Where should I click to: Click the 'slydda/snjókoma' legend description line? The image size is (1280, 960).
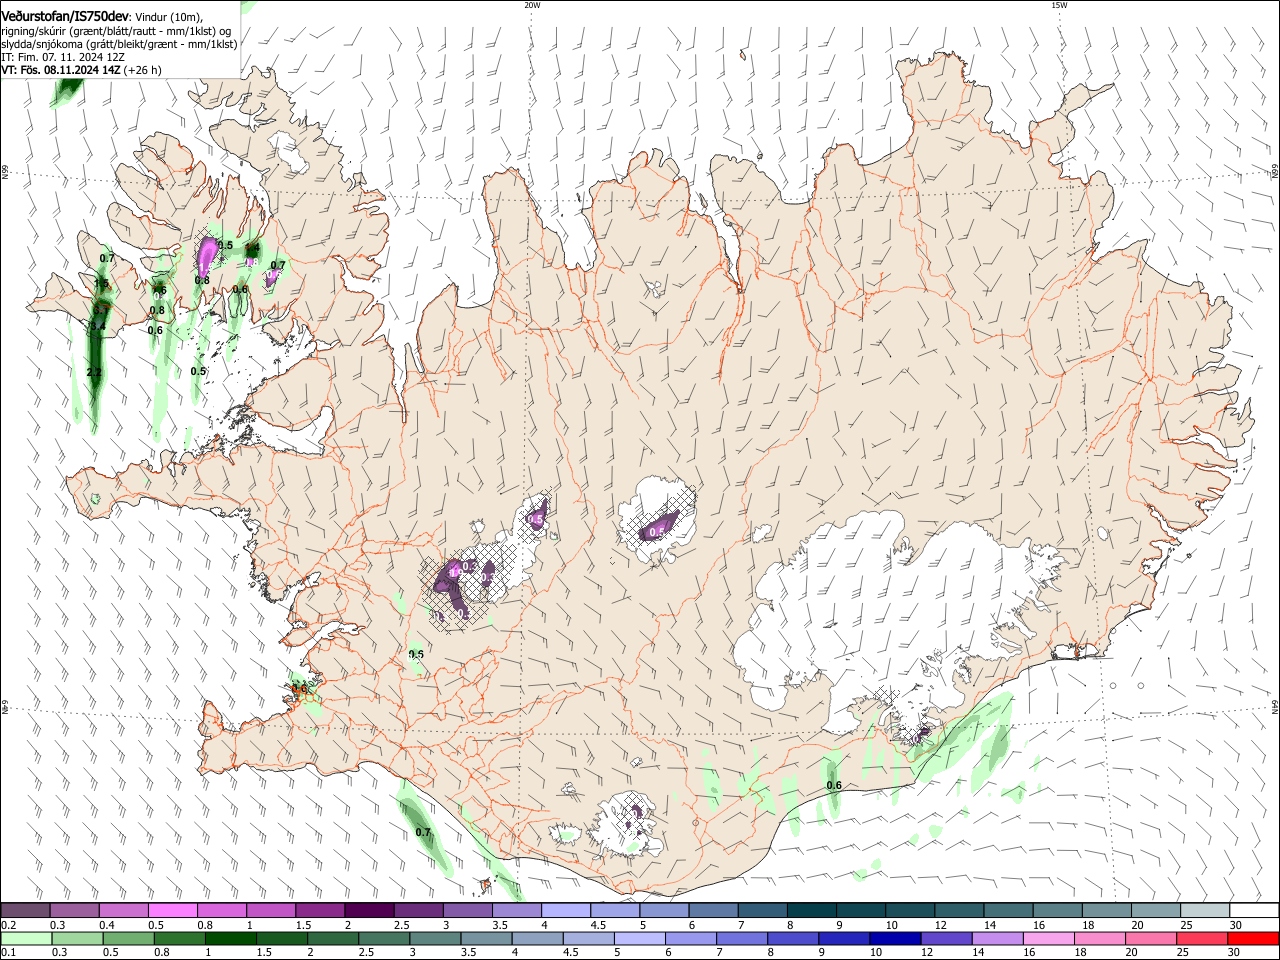click(x=119, y=44)
